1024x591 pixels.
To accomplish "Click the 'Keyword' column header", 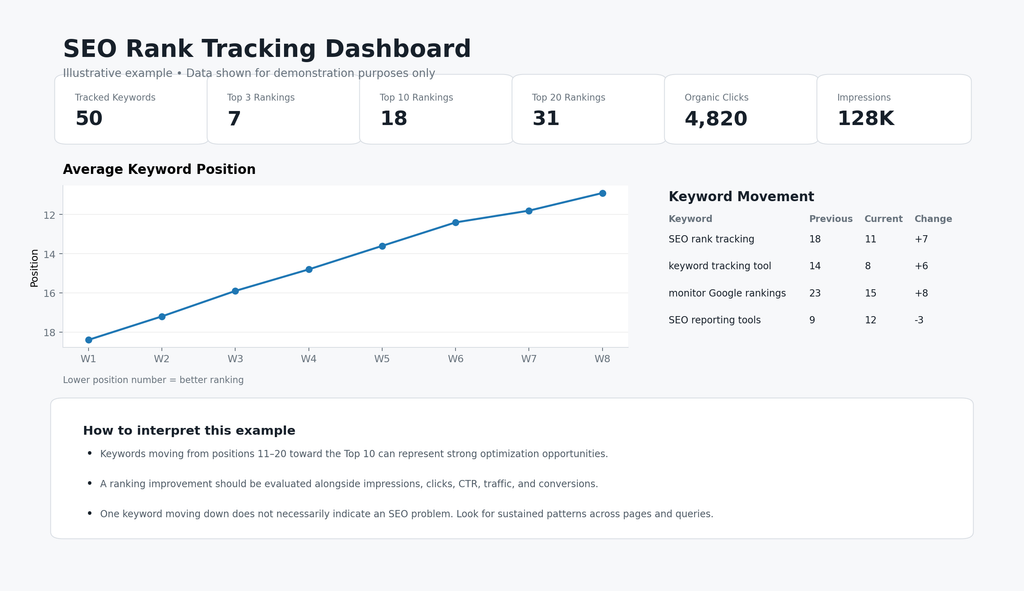I will coord(690,219).
